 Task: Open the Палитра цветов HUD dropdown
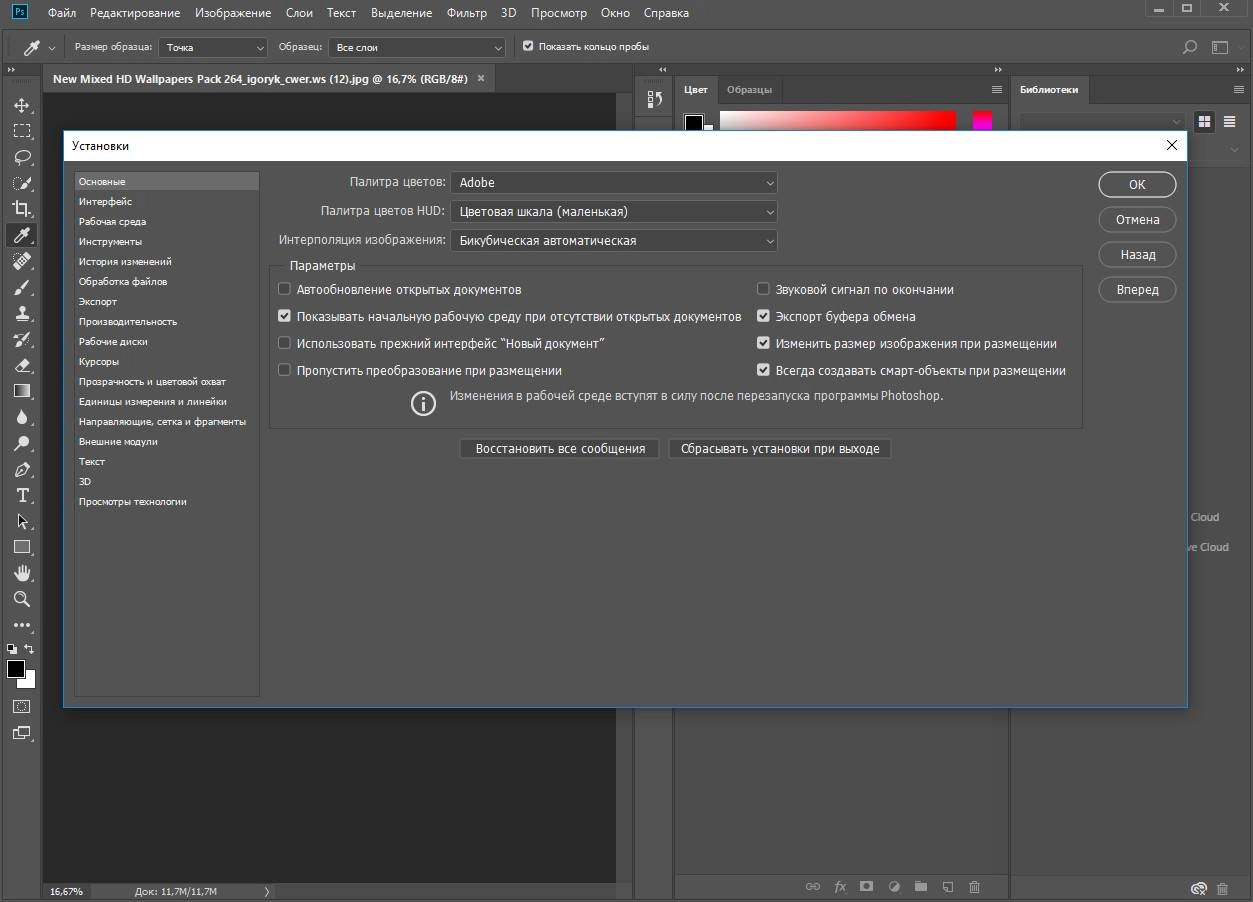[x=614, y=212]
